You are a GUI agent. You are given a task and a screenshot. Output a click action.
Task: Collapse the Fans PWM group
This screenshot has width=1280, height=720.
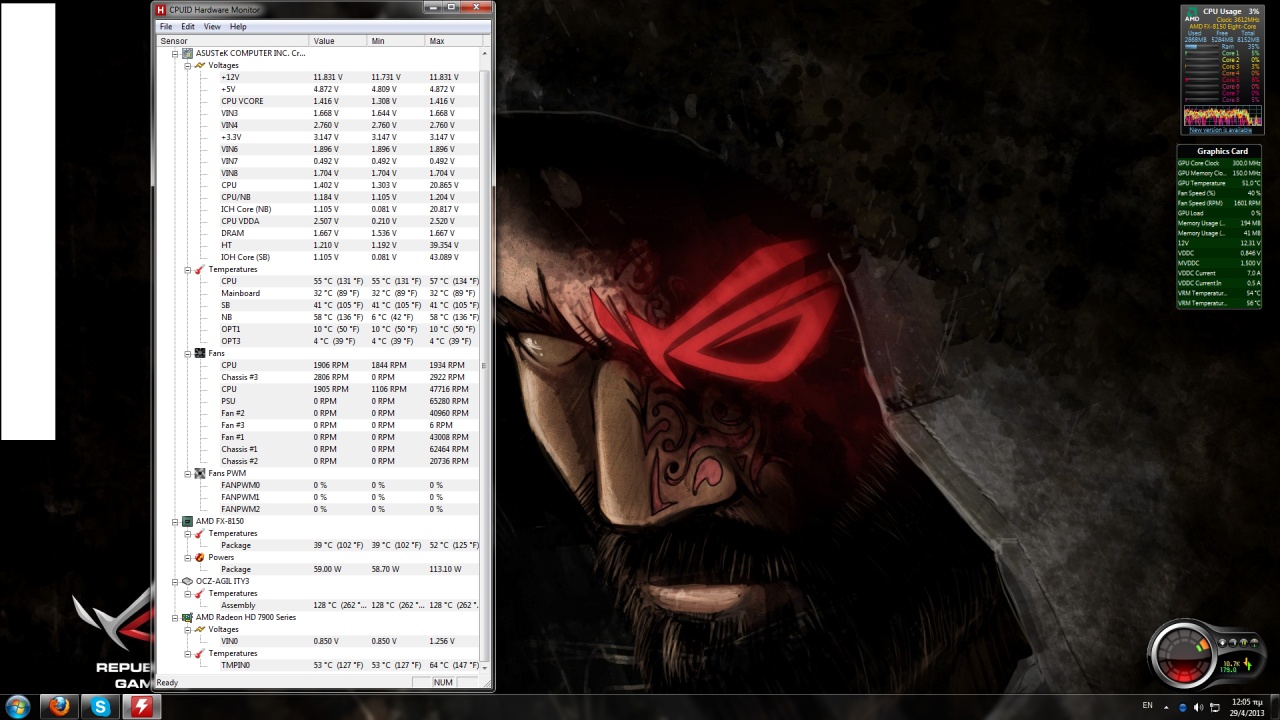click(187, 473)
